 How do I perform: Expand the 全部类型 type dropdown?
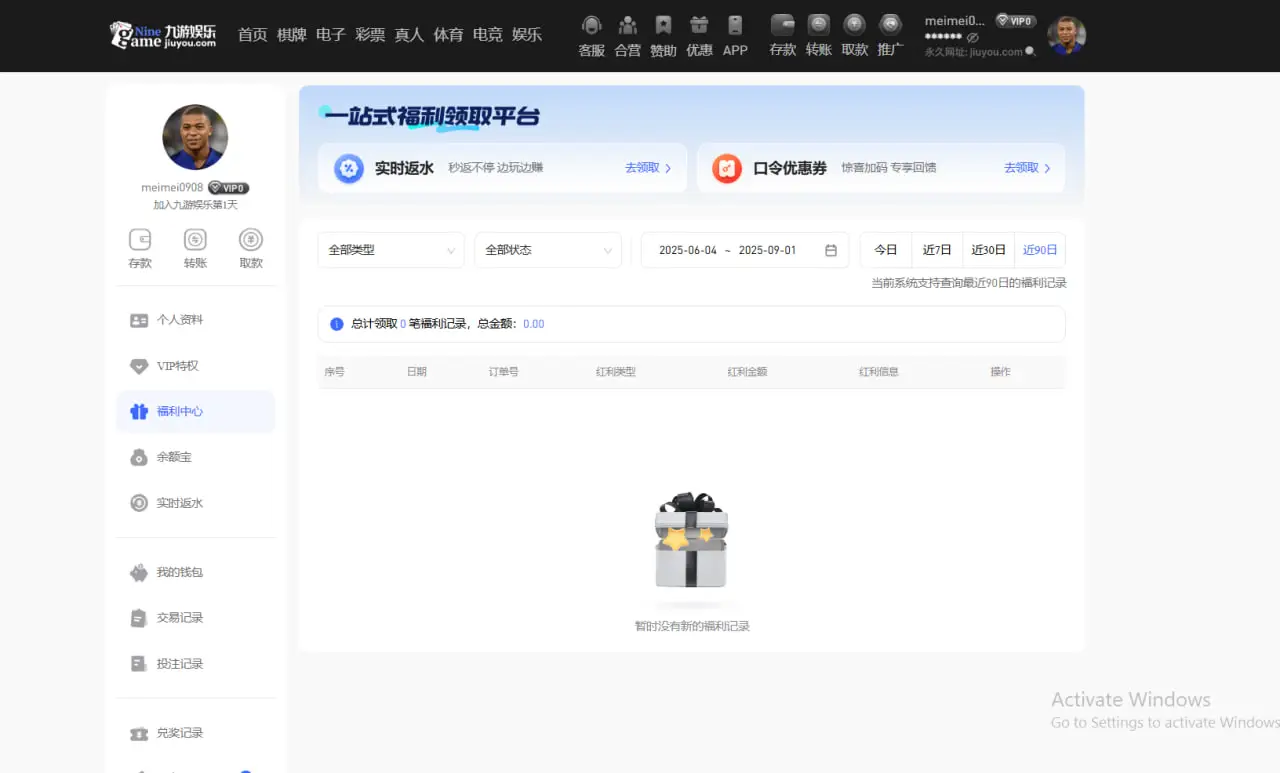tap(391, 250)
